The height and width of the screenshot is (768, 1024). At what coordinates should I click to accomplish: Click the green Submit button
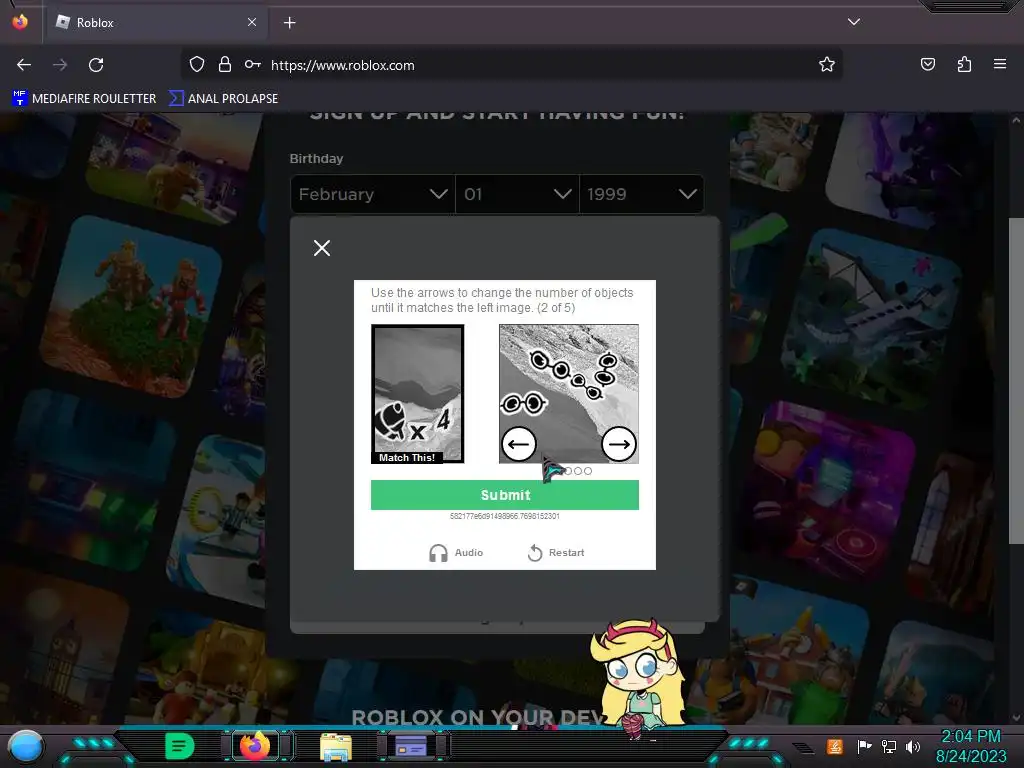coord(505,495)
